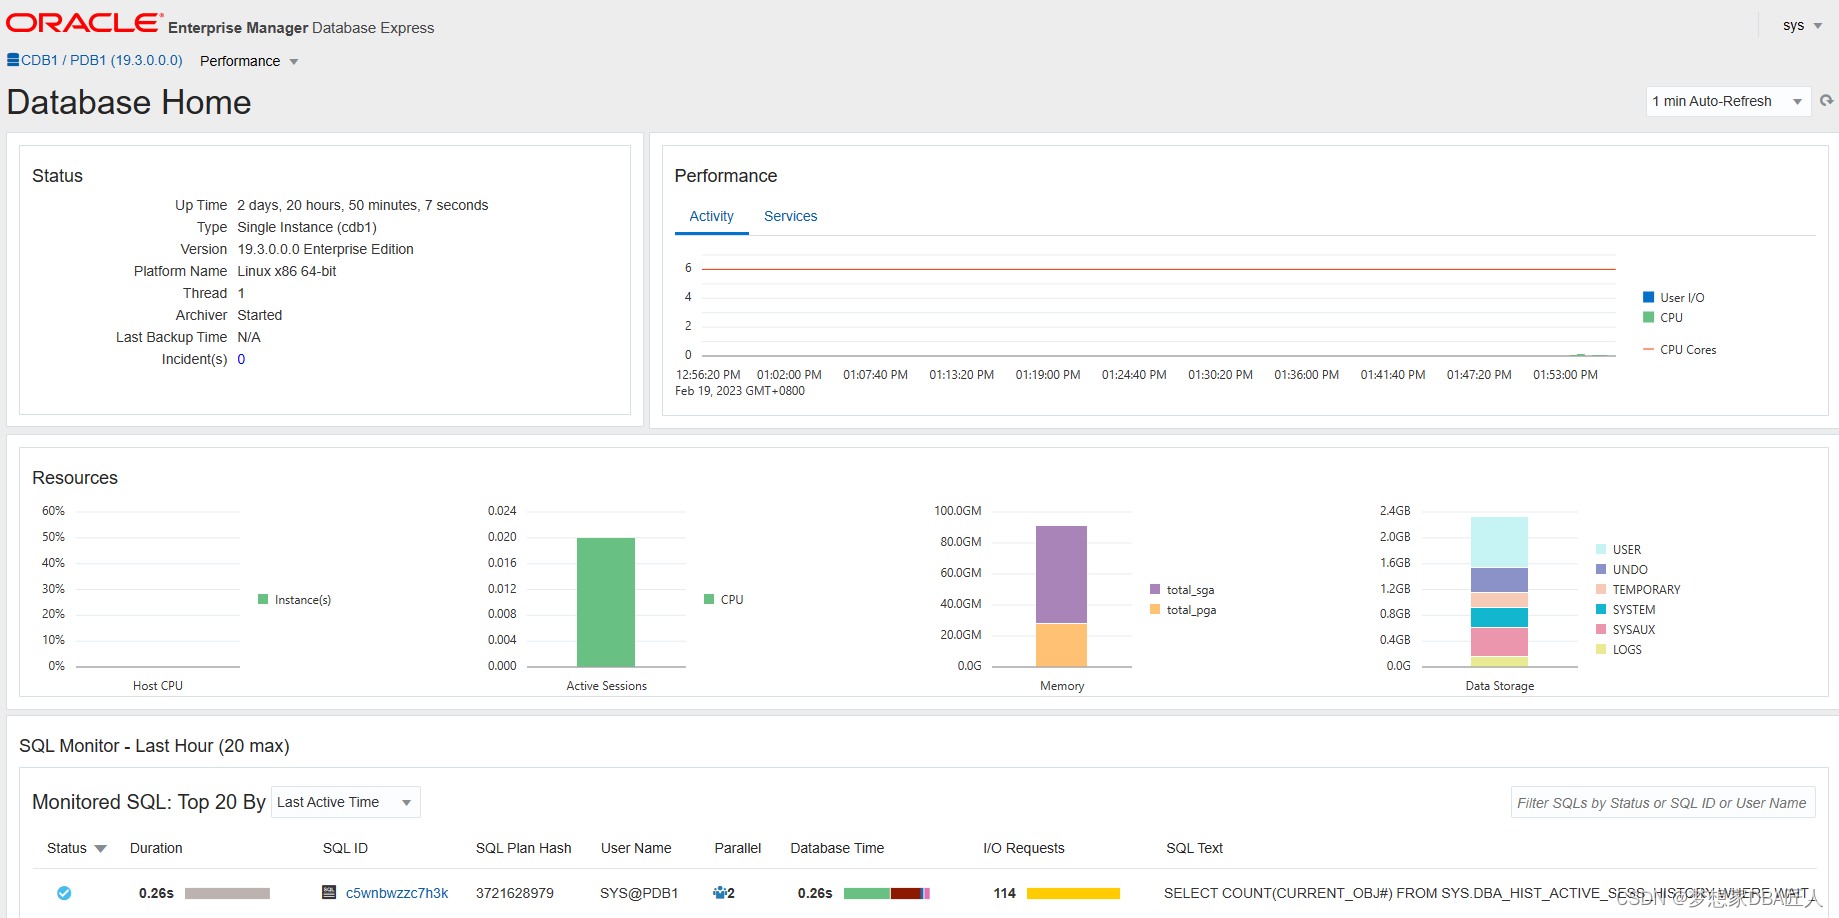The height and width of the screenshot is (918, 1839).
Task: Click the SYS@PDB1 user name cell
Action: [639, 893]
